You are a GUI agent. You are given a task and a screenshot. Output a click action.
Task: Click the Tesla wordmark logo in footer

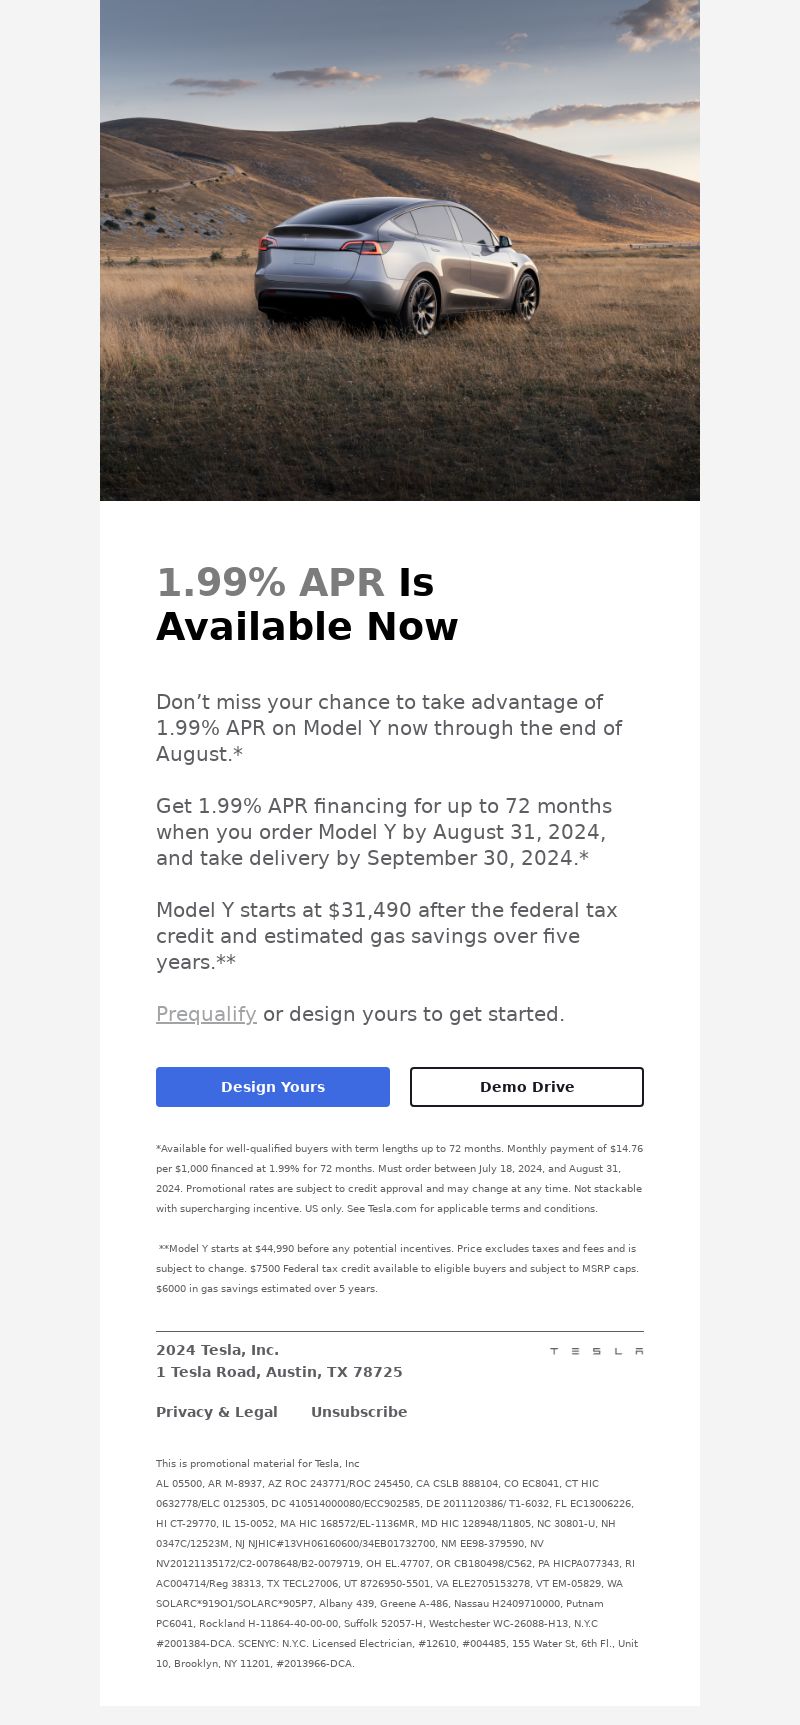[596, 1351]
